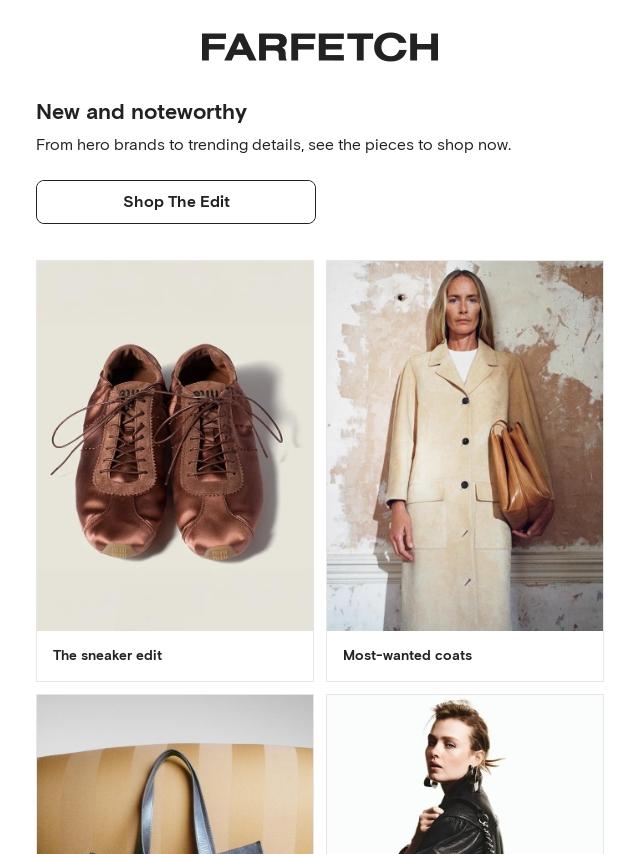This screenshot has height=854, width=640.
Task: Open the silver tote bag image
Action: tap(175, 774)
